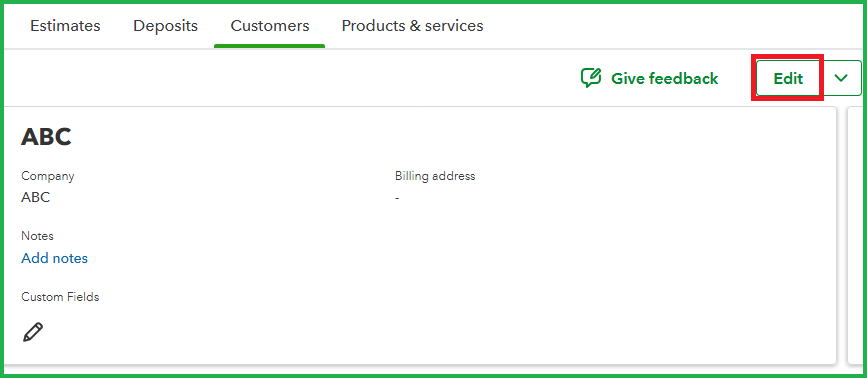Screen dimensions: 867x378
Task: Click the Custom Fields label
Action: pyautogui.click(x=60, y=297)
